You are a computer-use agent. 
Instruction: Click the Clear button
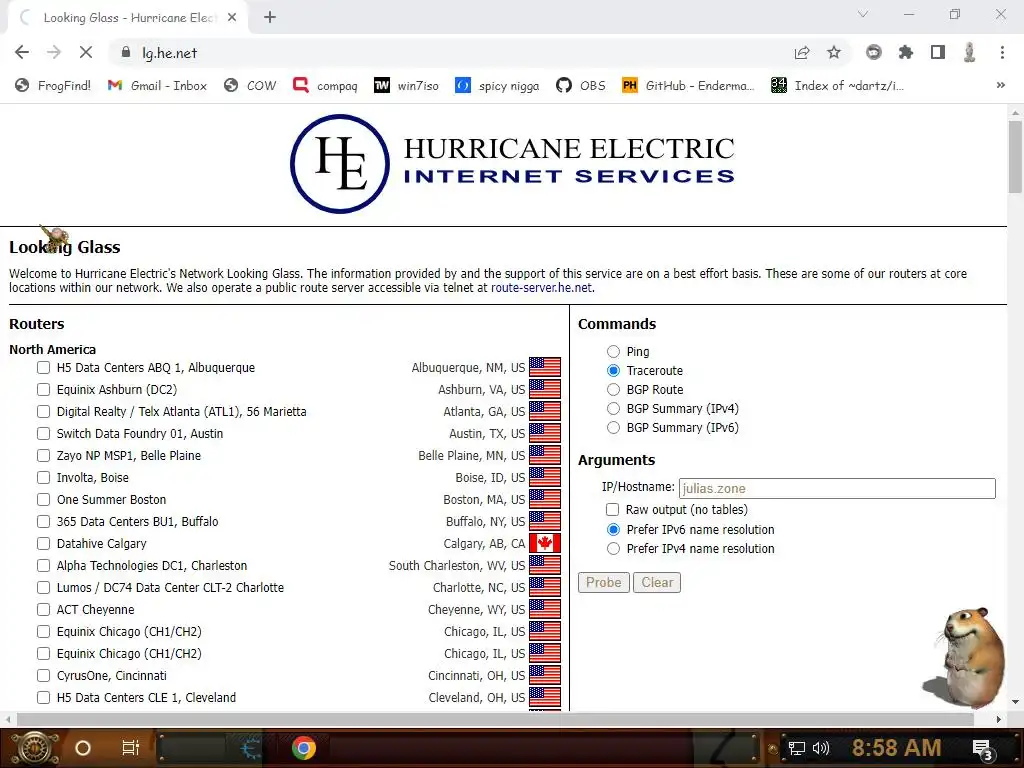coord(657,582)
